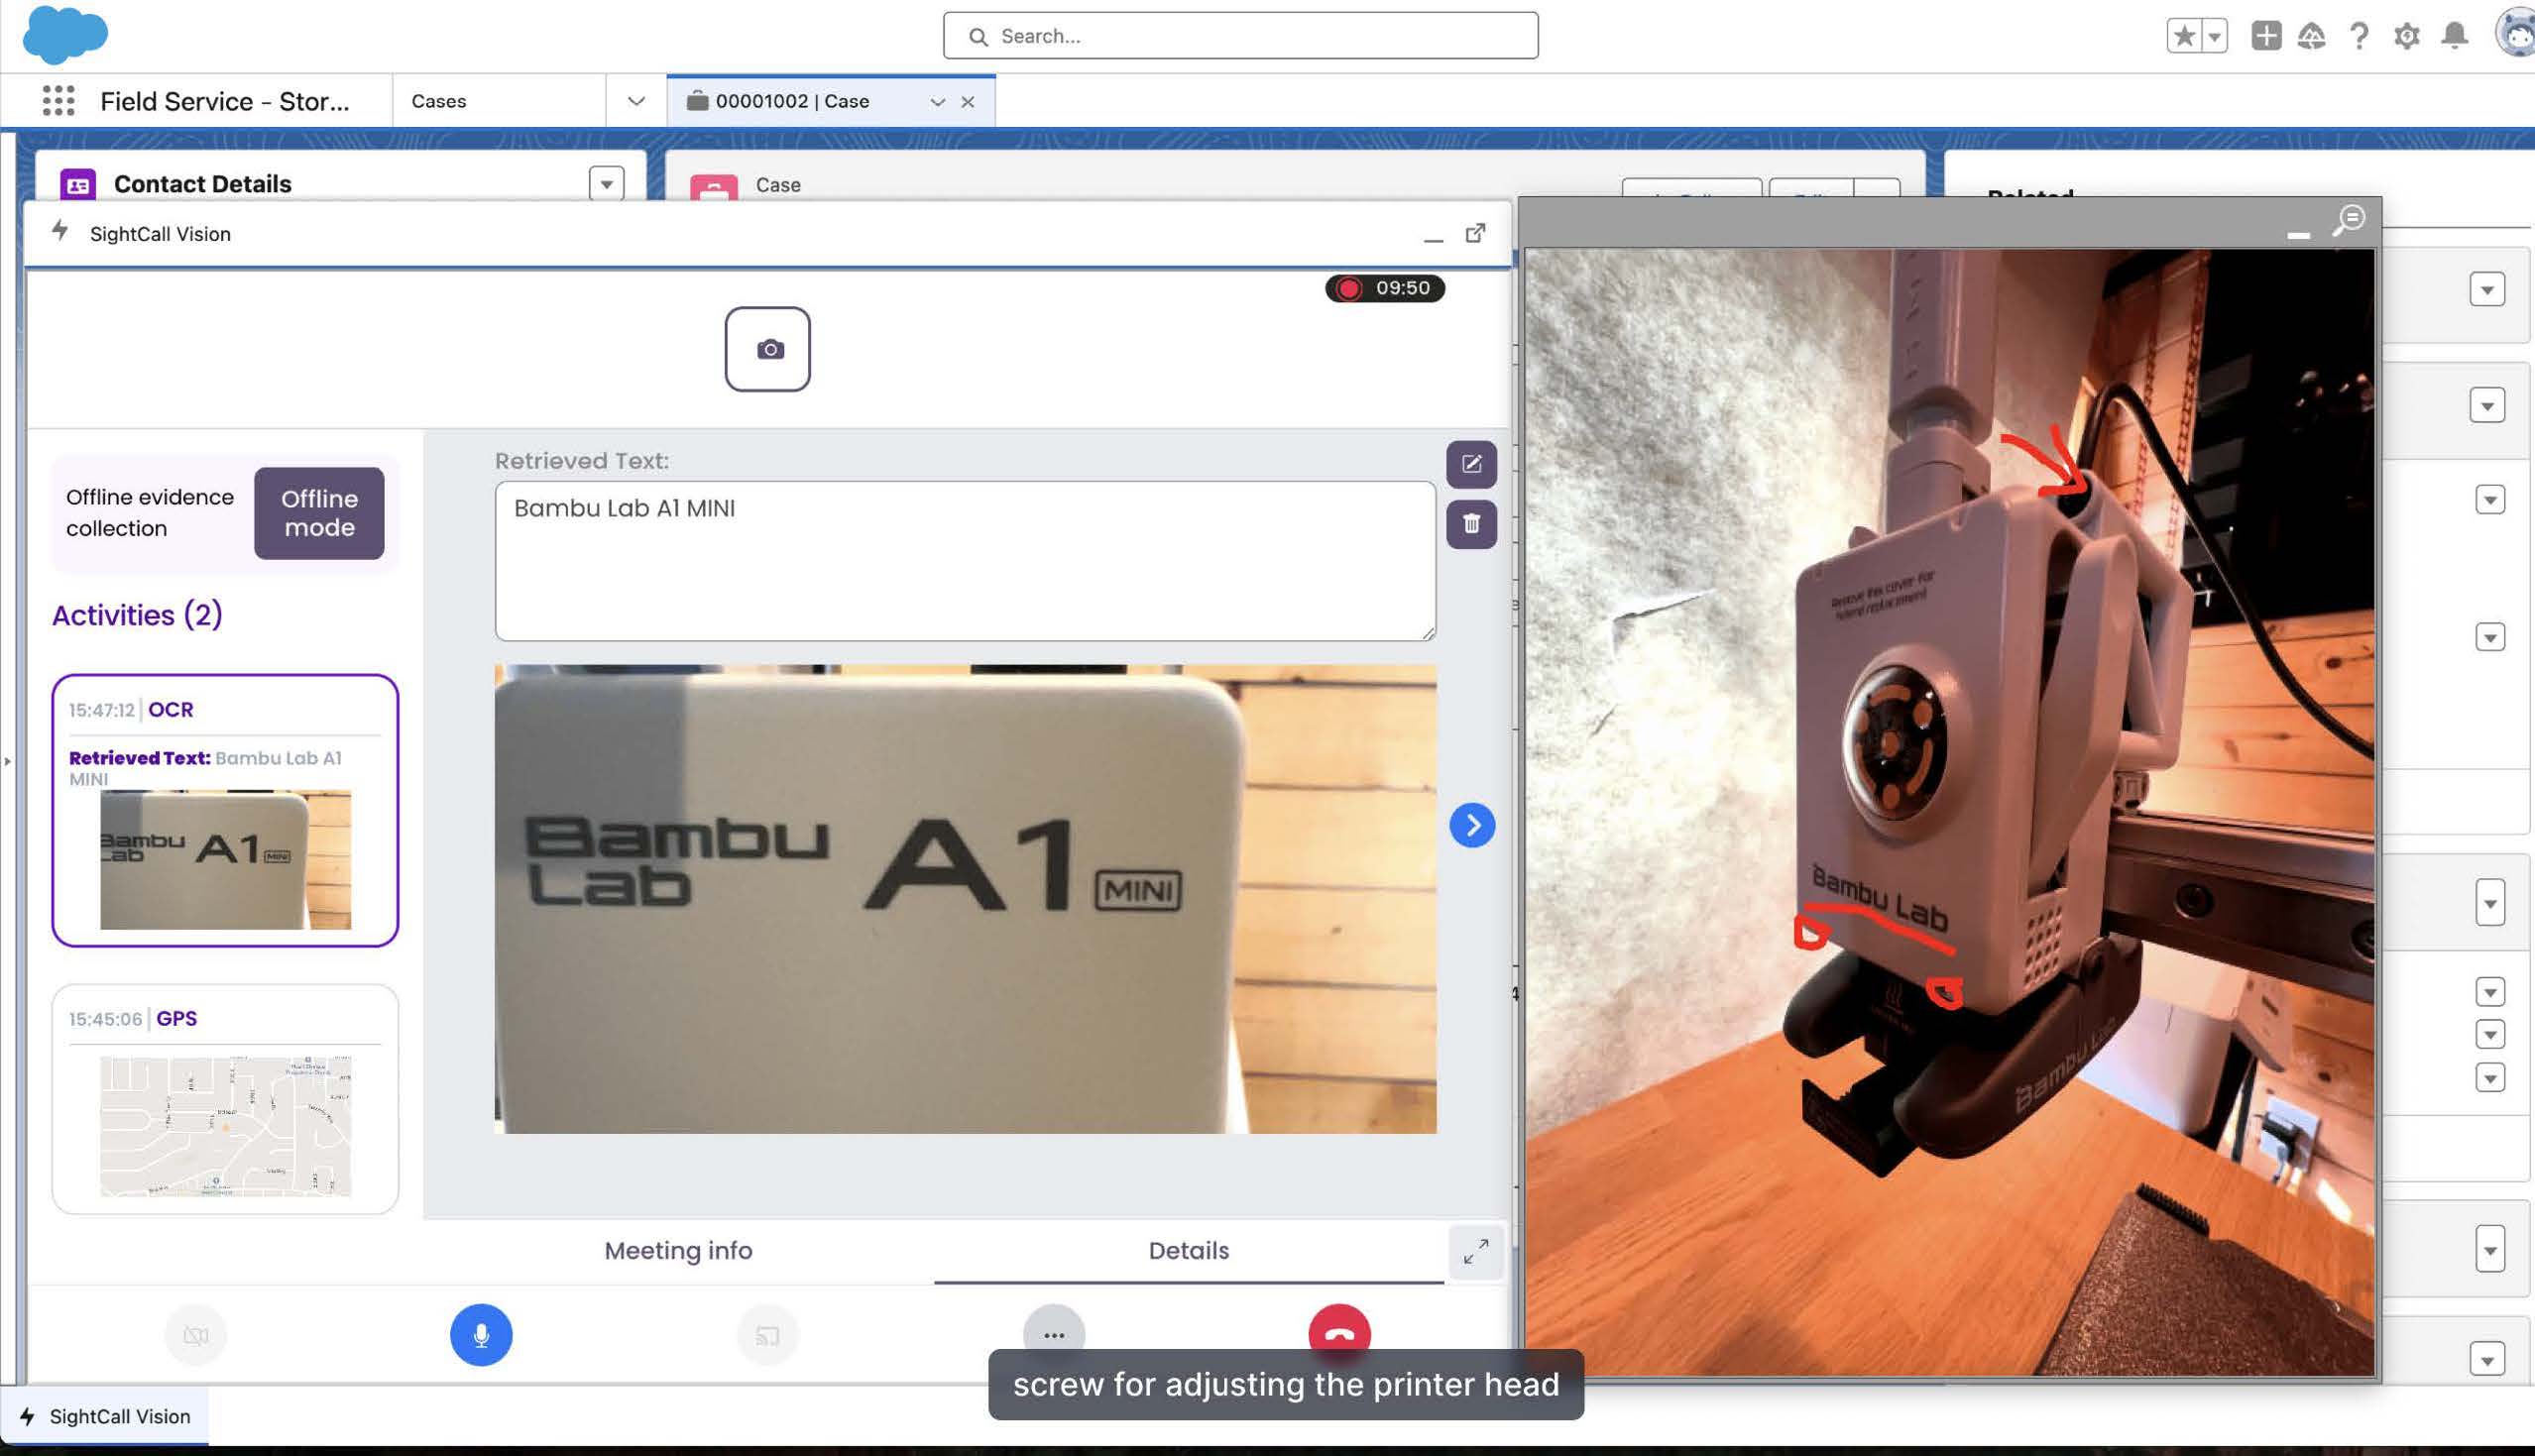
Task: Expand the Contact Details menu arrow
Action: point(606,184)
